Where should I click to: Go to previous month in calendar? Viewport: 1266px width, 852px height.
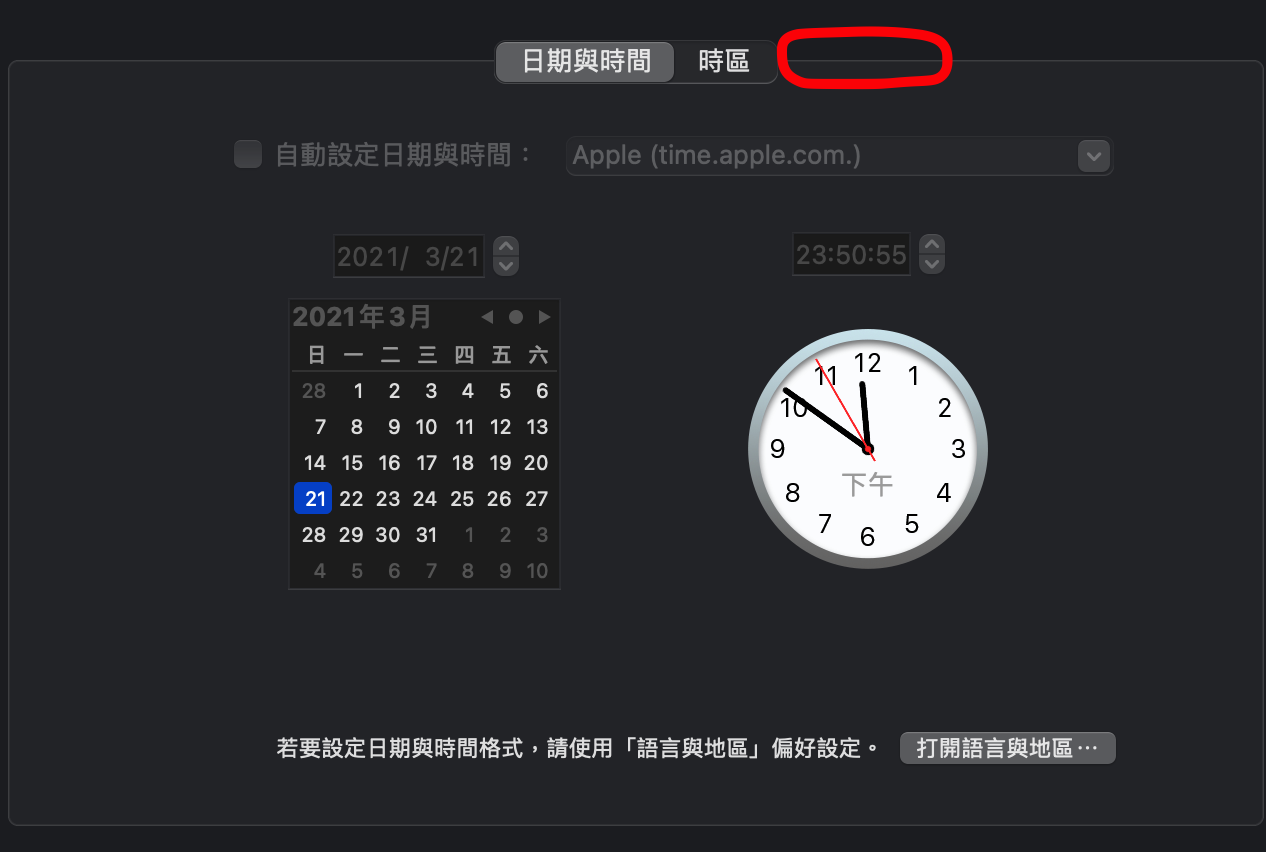pos(487,317)
